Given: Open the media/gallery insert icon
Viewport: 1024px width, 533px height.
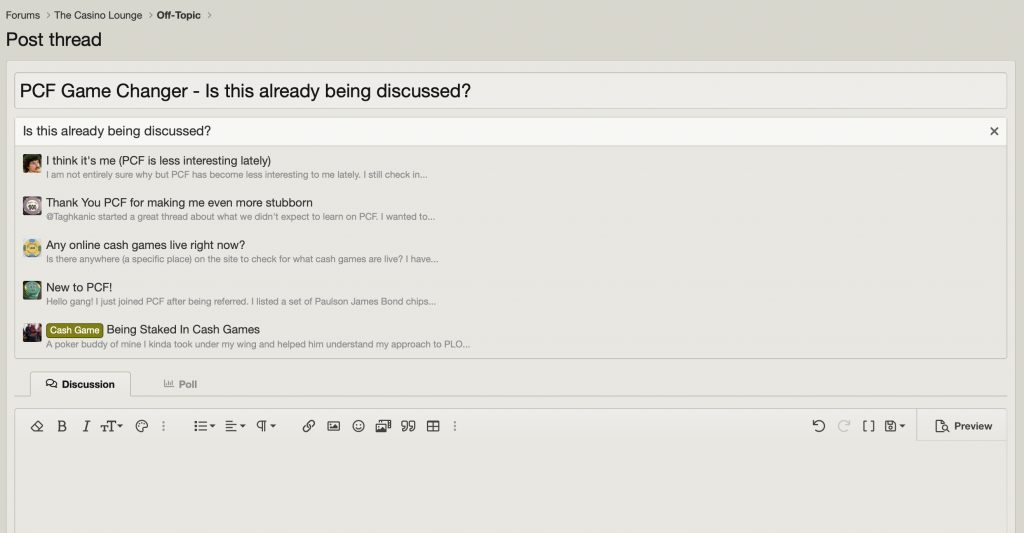Looking at the screenshot, I should (x=383, y=426).
